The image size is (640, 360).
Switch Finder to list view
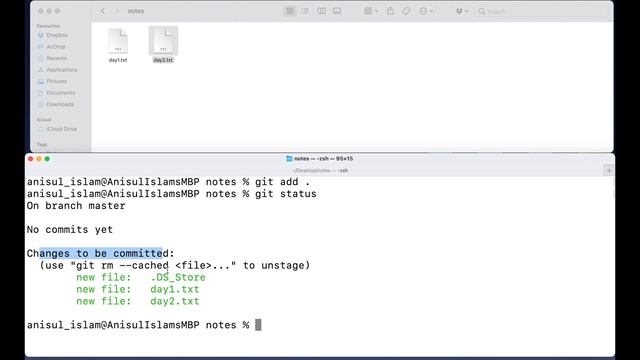305,11
